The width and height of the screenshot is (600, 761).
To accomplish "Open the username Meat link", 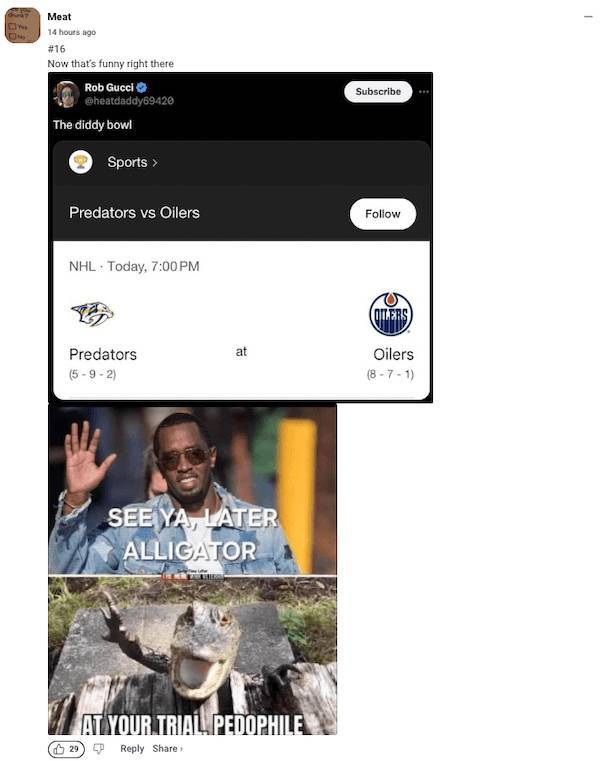I will click(x=59, y=17).
